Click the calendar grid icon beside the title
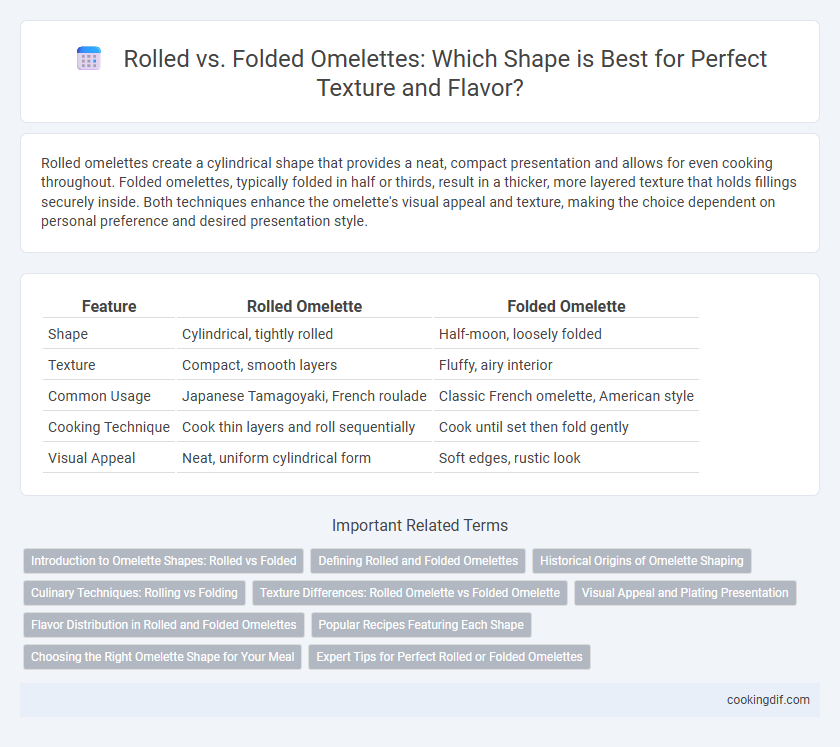This screenshot has width=840, height=747. click(88, 58)
